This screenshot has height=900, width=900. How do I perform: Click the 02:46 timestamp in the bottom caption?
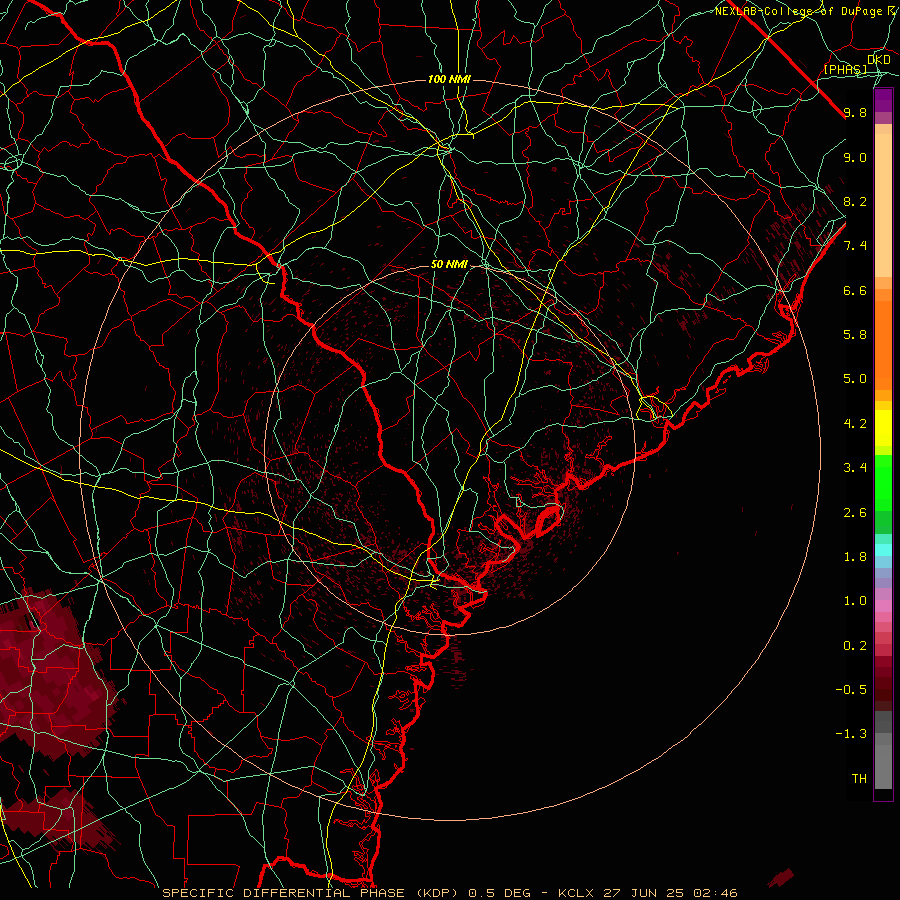click(x=715, y=893)
